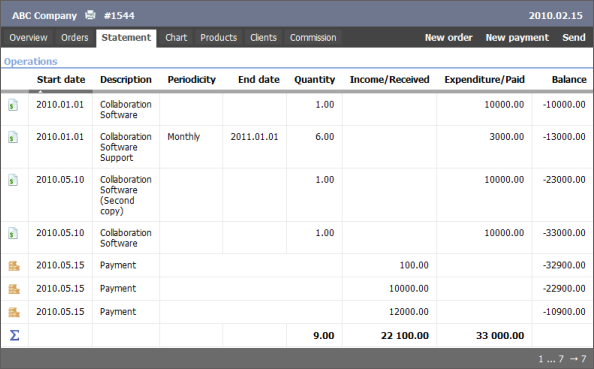
Task: Open order icon in row with balance -10000.00
Action: click(x=13, y=105)
